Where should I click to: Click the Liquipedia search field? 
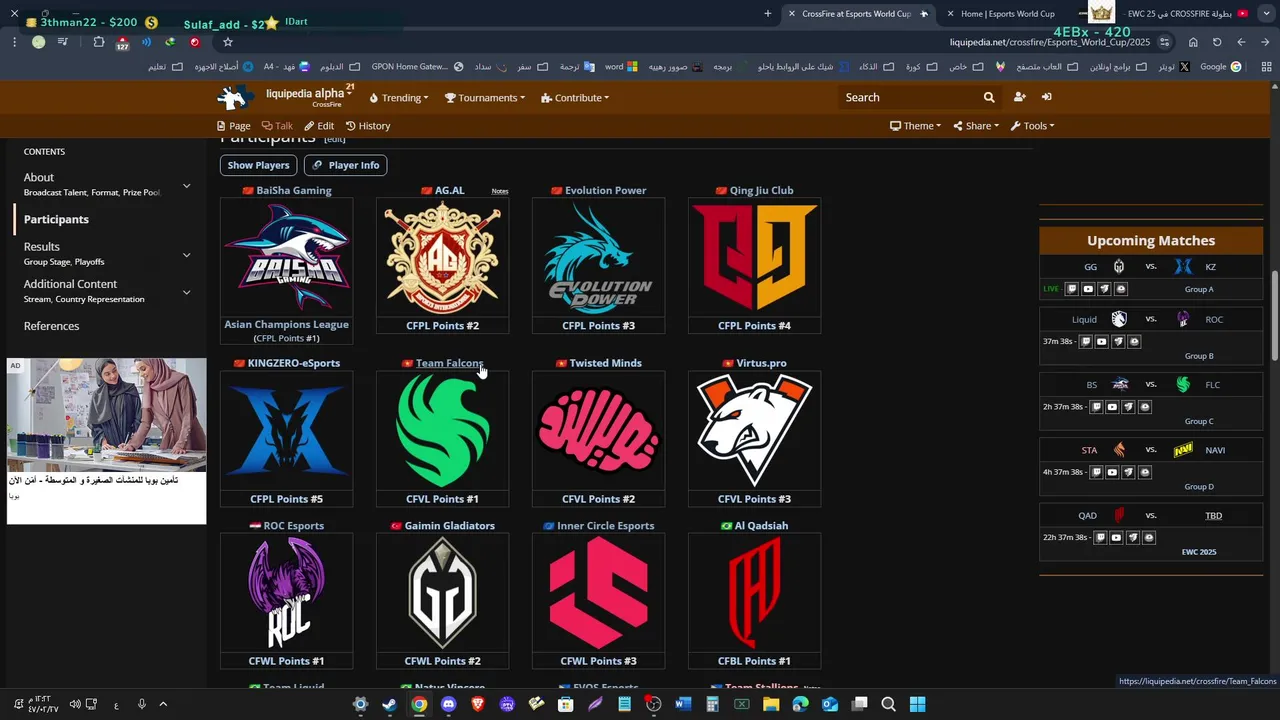point(908,97)
